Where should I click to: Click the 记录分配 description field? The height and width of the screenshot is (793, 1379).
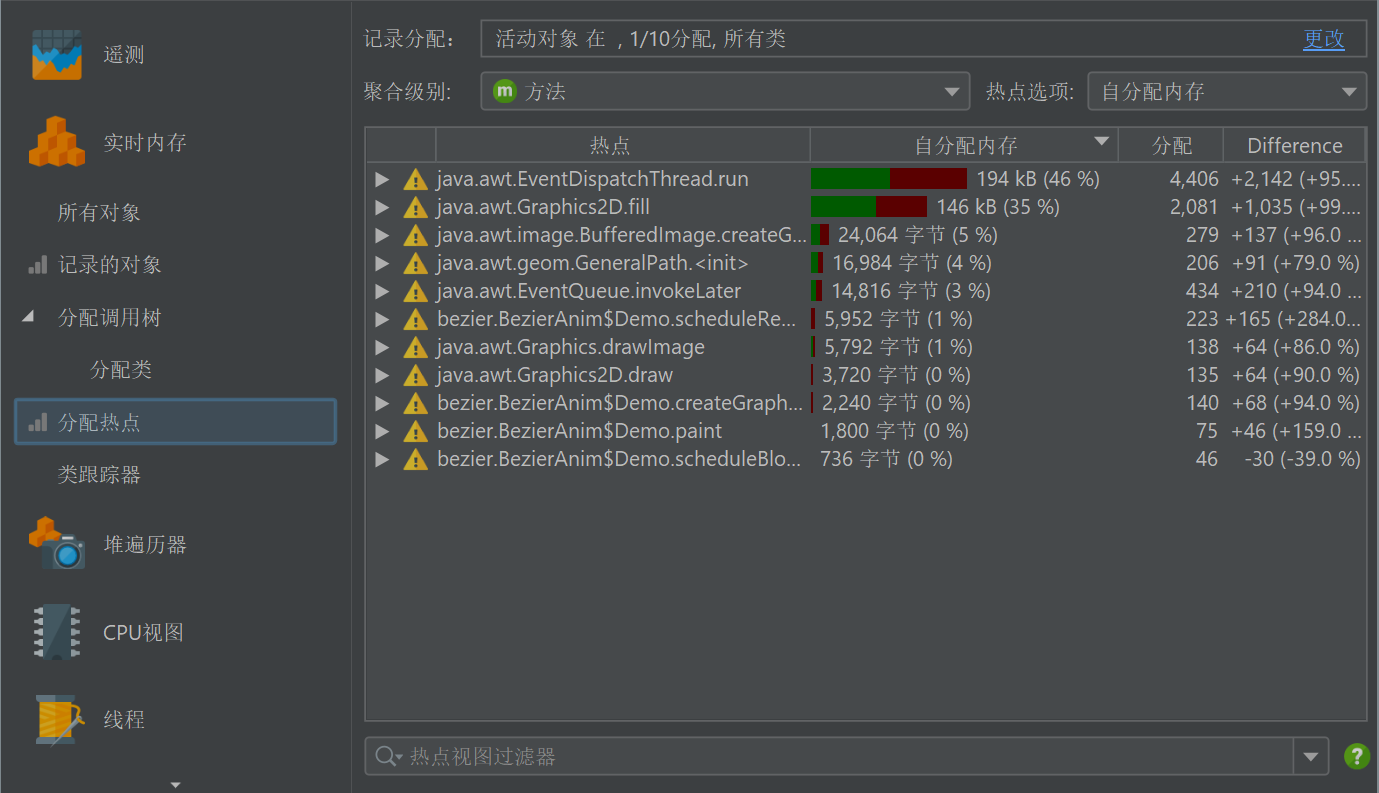(923, 39)
